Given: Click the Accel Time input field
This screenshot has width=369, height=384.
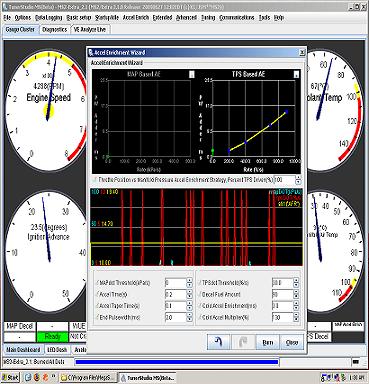Looking at the screenshot, I should (175, 295).
